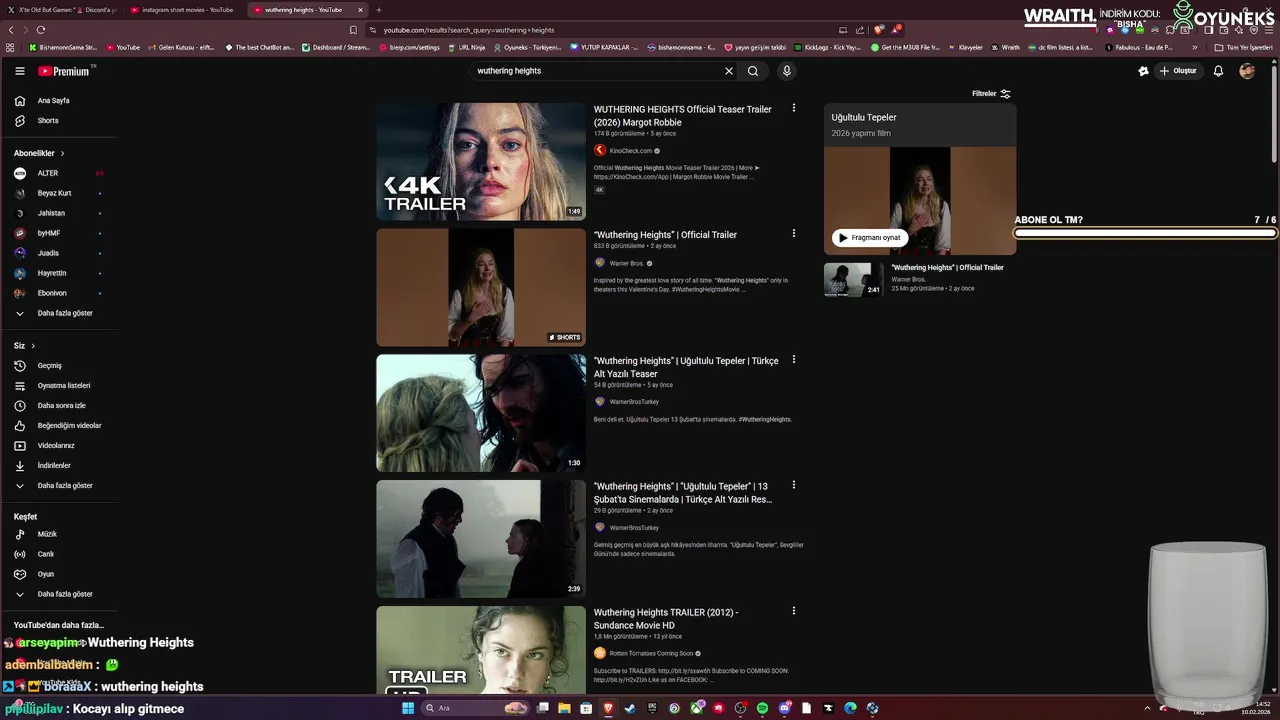Switch to the Discord browser tab
This screenshot has width=1280, height=720.
pos(61,10)
